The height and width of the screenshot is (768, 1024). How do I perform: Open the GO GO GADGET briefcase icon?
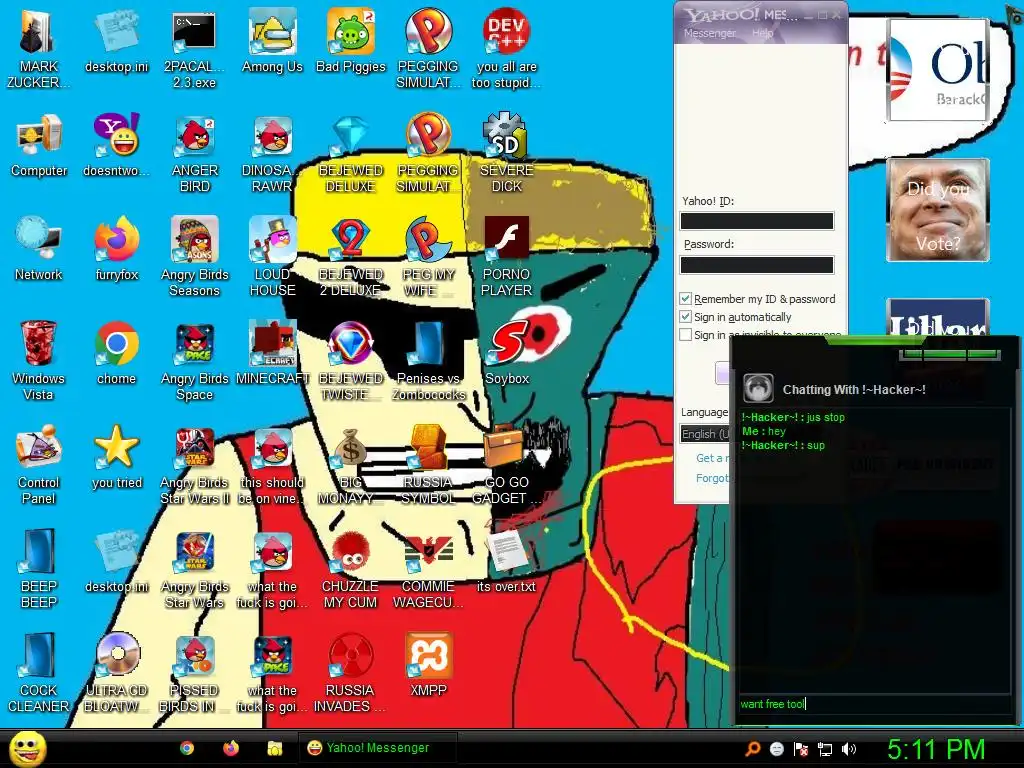[507, 464]
